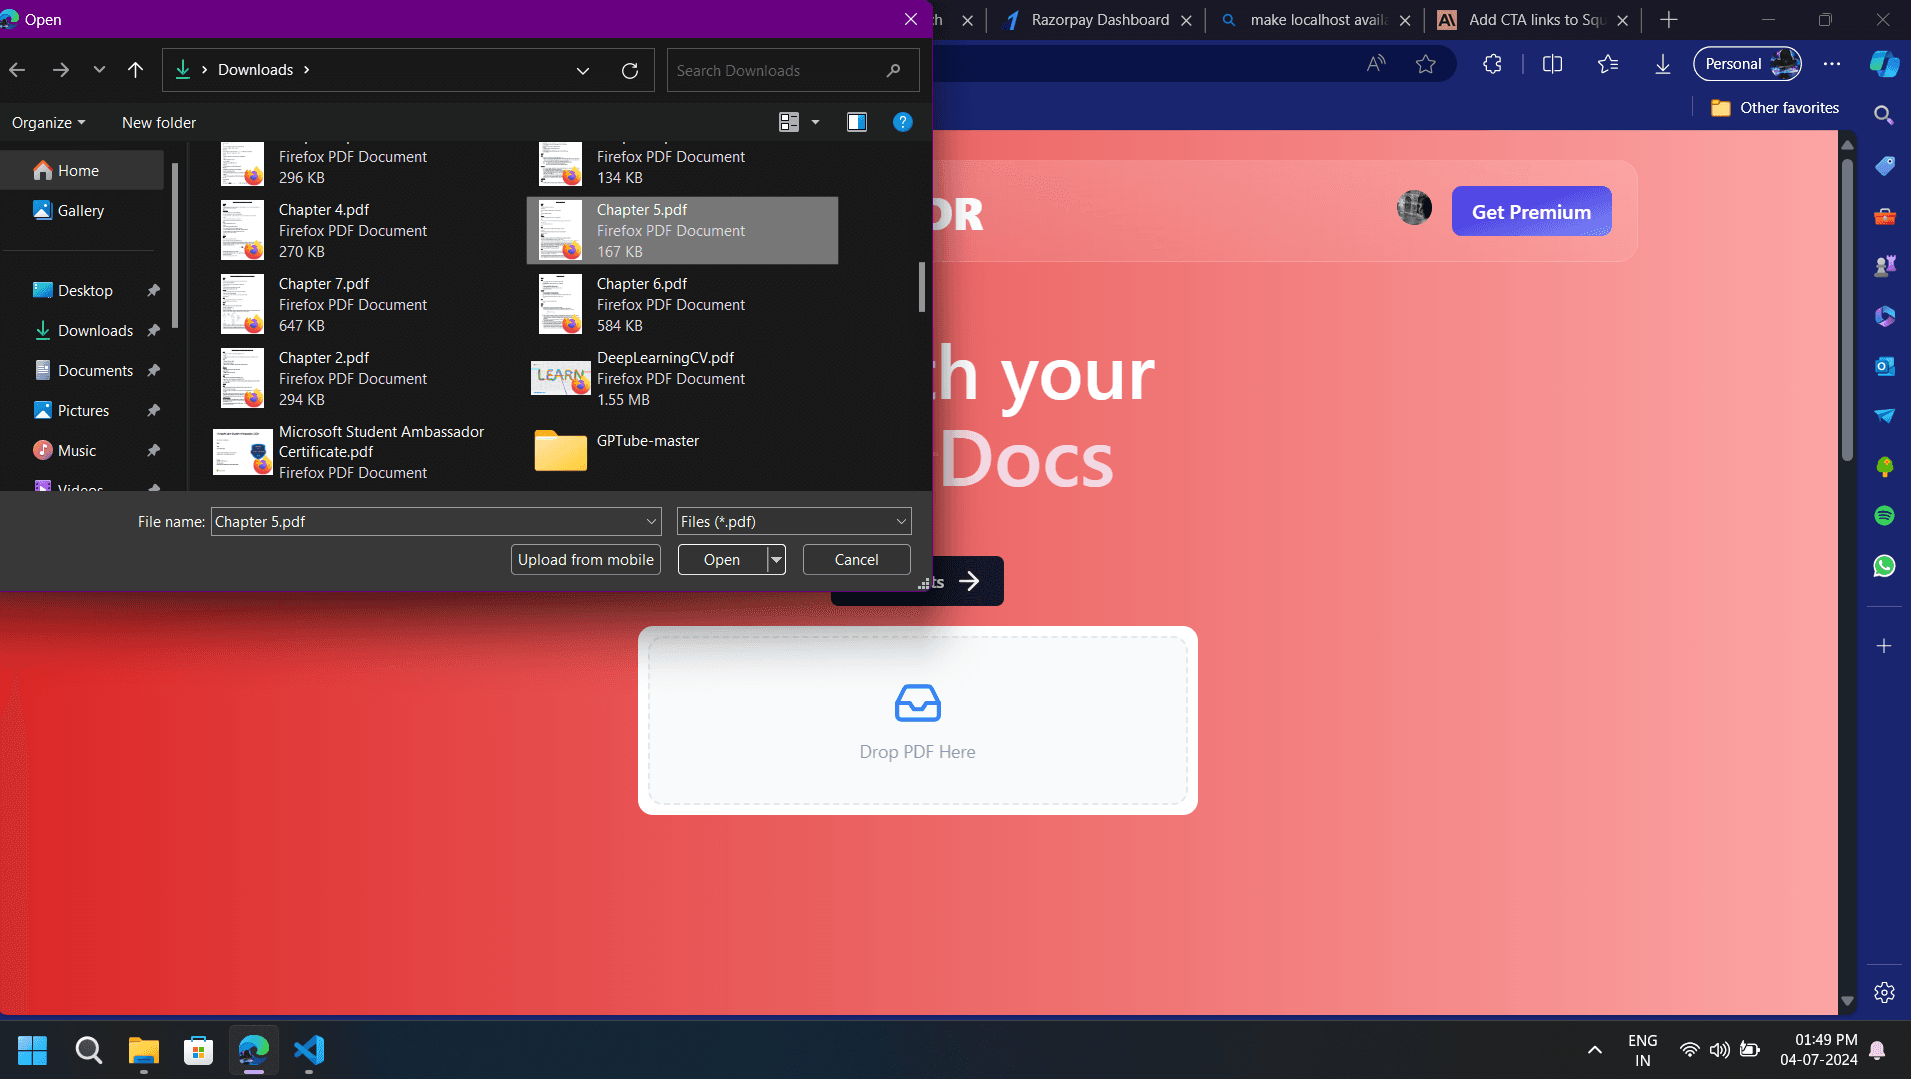Click the Get Premium button

coord(1530,212)
